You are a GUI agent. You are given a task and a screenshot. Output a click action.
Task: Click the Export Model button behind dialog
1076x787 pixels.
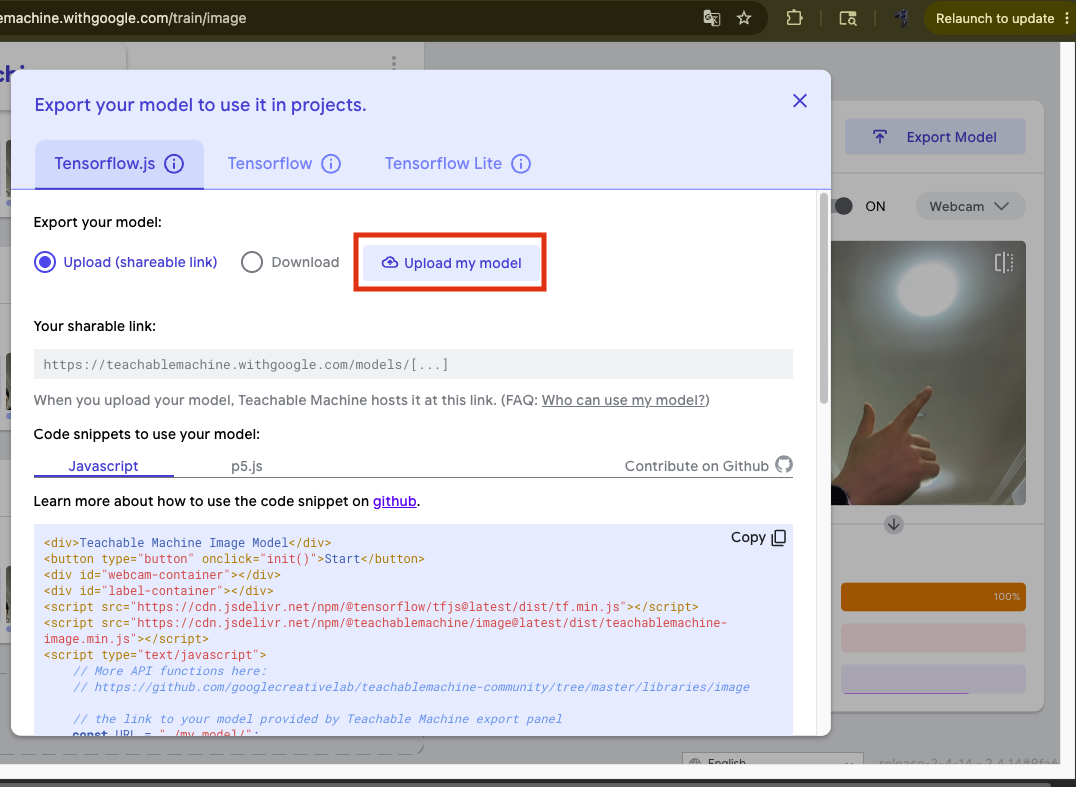click(x=935, y=137)
